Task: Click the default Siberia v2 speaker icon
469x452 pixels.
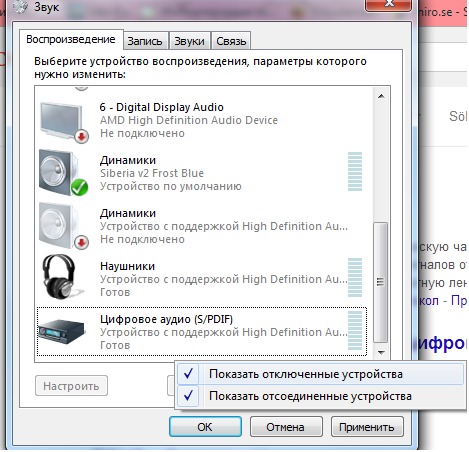Action: click(63, 172)
